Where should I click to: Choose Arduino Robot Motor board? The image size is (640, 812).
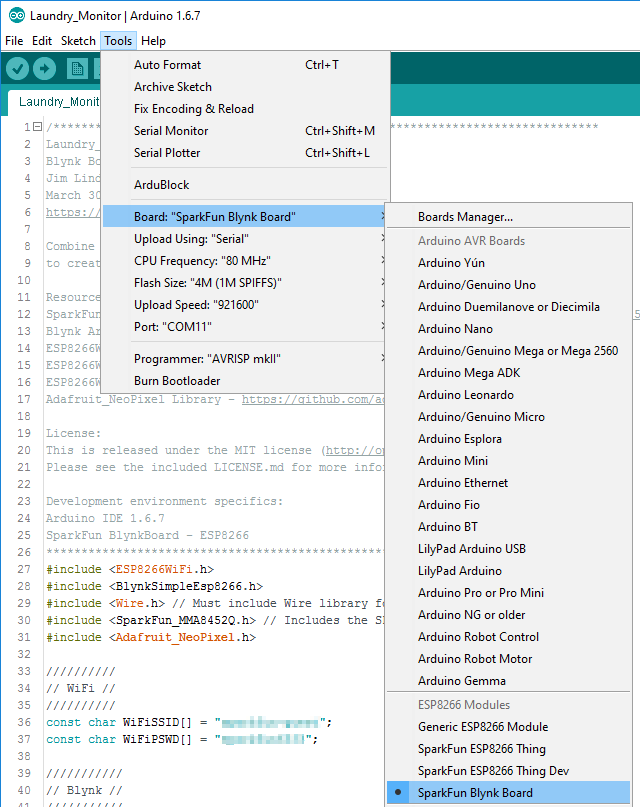[x=508, y=659]
